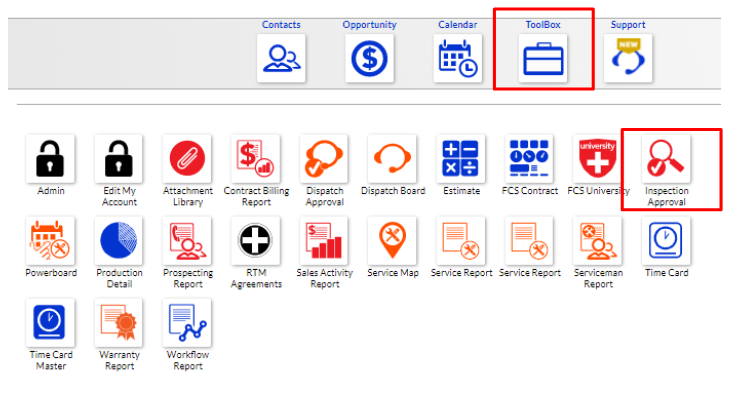Open the Opportunity dollar icon

[369, 58]
